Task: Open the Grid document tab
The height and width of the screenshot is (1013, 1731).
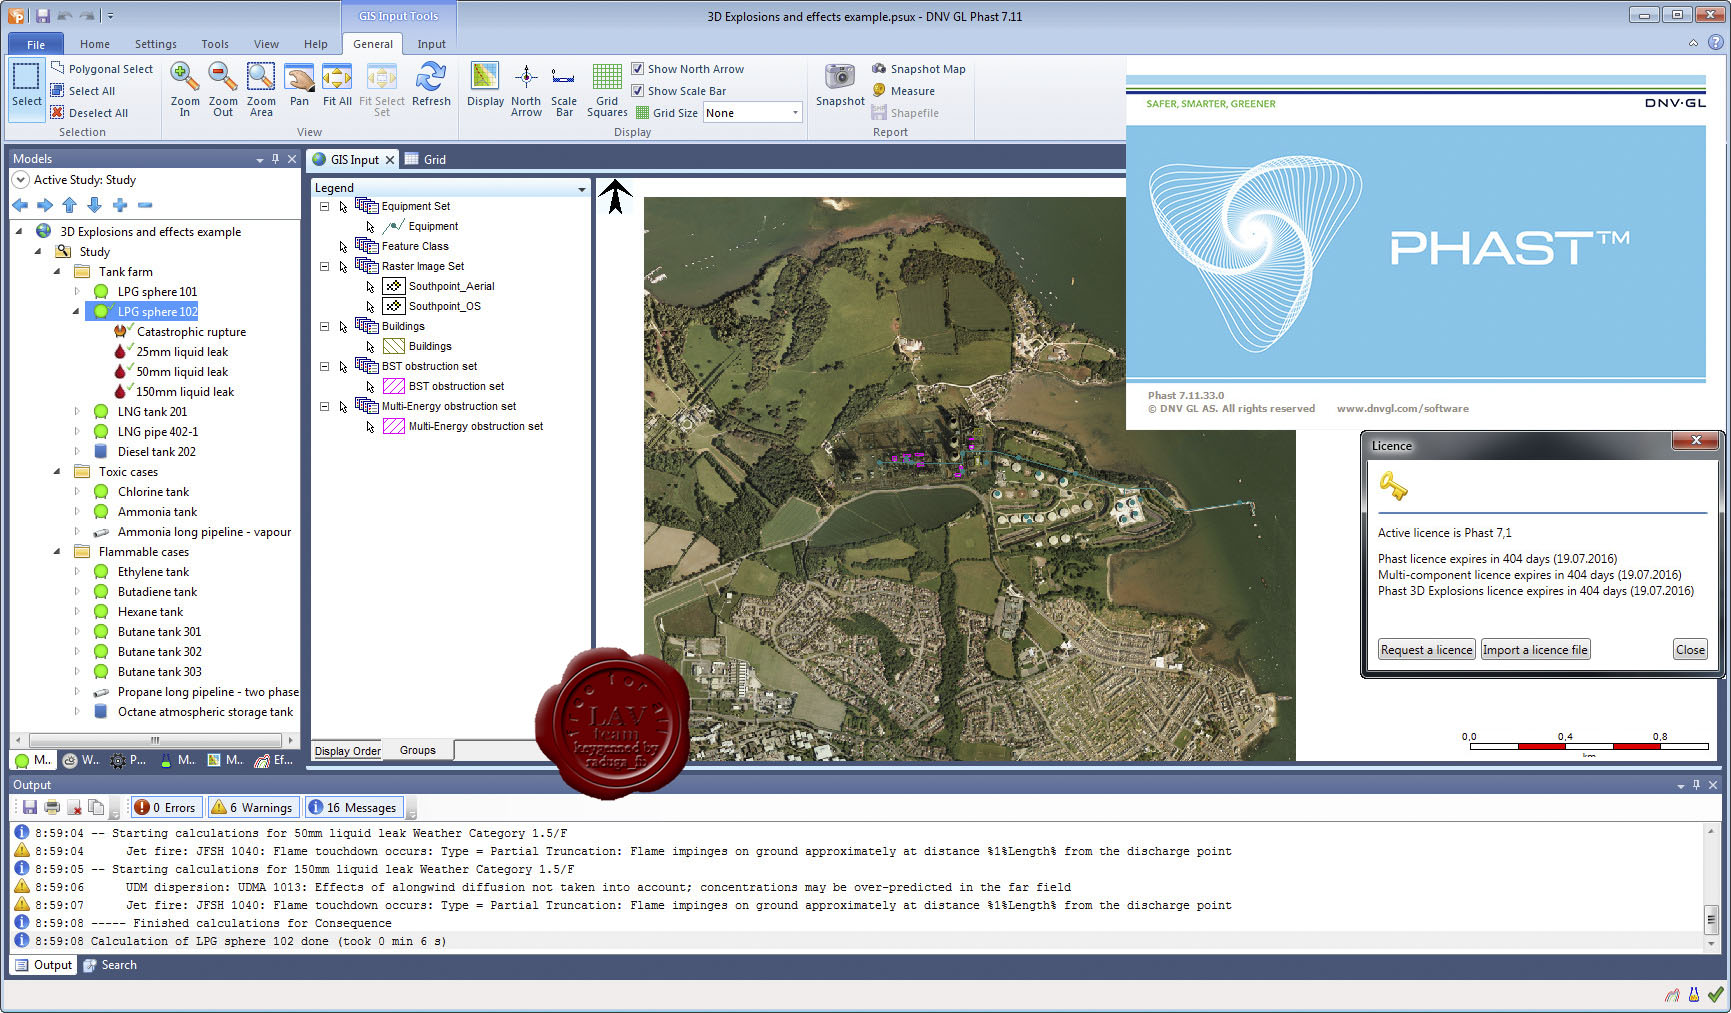Action: pos(426,159)
